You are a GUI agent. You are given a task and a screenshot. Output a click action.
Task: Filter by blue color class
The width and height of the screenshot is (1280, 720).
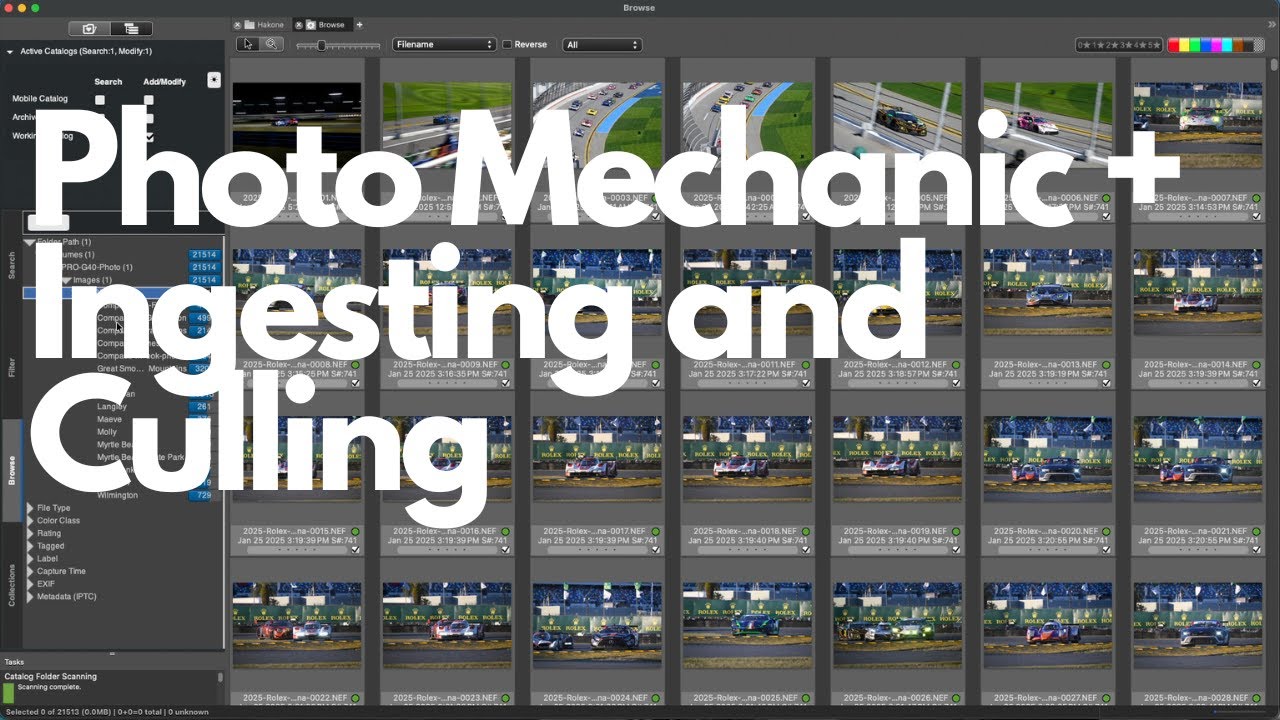coord(1206,45)
